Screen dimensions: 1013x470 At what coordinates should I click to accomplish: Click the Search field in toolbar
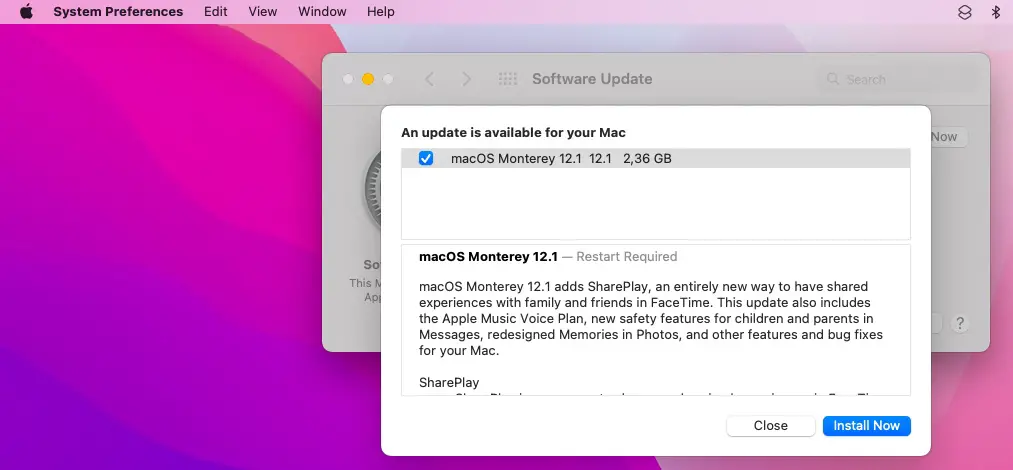[x=893, y=79]
